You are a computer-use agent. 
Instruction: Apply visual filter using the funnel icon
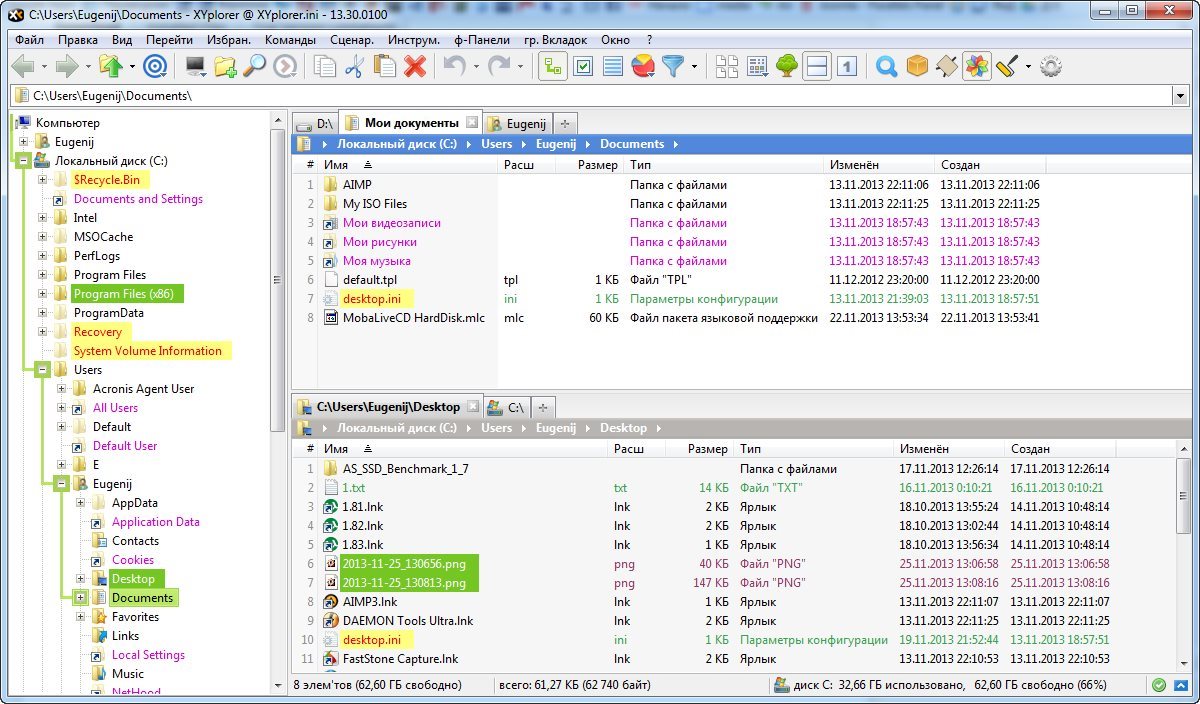click(673, 67)
